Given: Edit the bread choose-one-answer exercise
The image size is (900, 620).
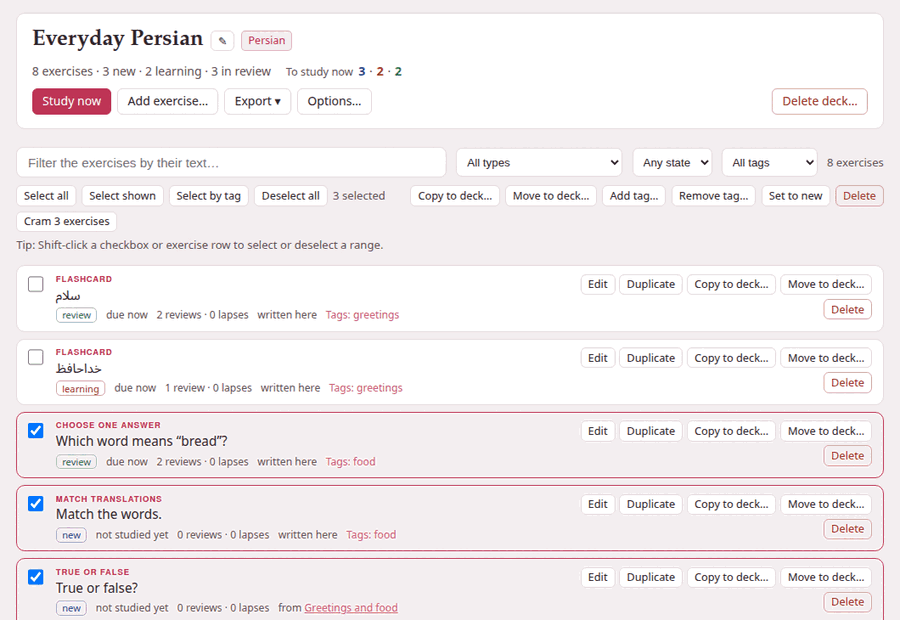Looking at the screenshot, I should 598,431.
